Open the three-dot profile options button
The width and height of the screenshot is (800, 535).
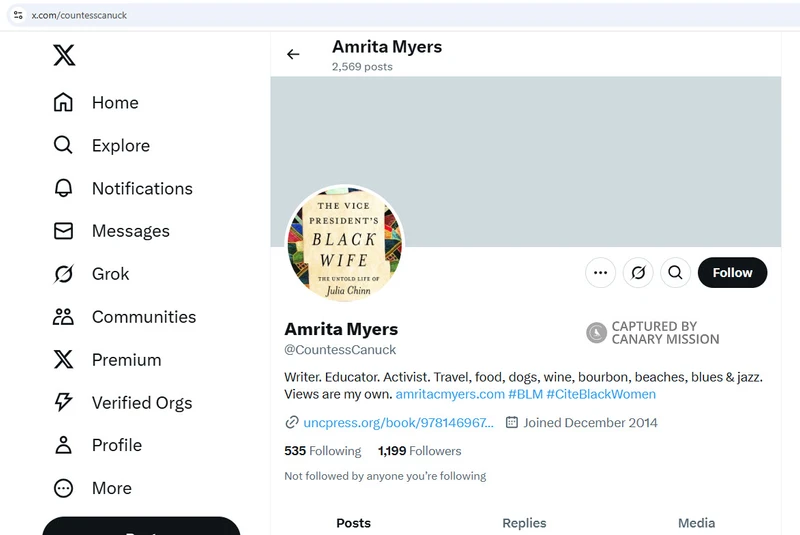coord(601,273)
